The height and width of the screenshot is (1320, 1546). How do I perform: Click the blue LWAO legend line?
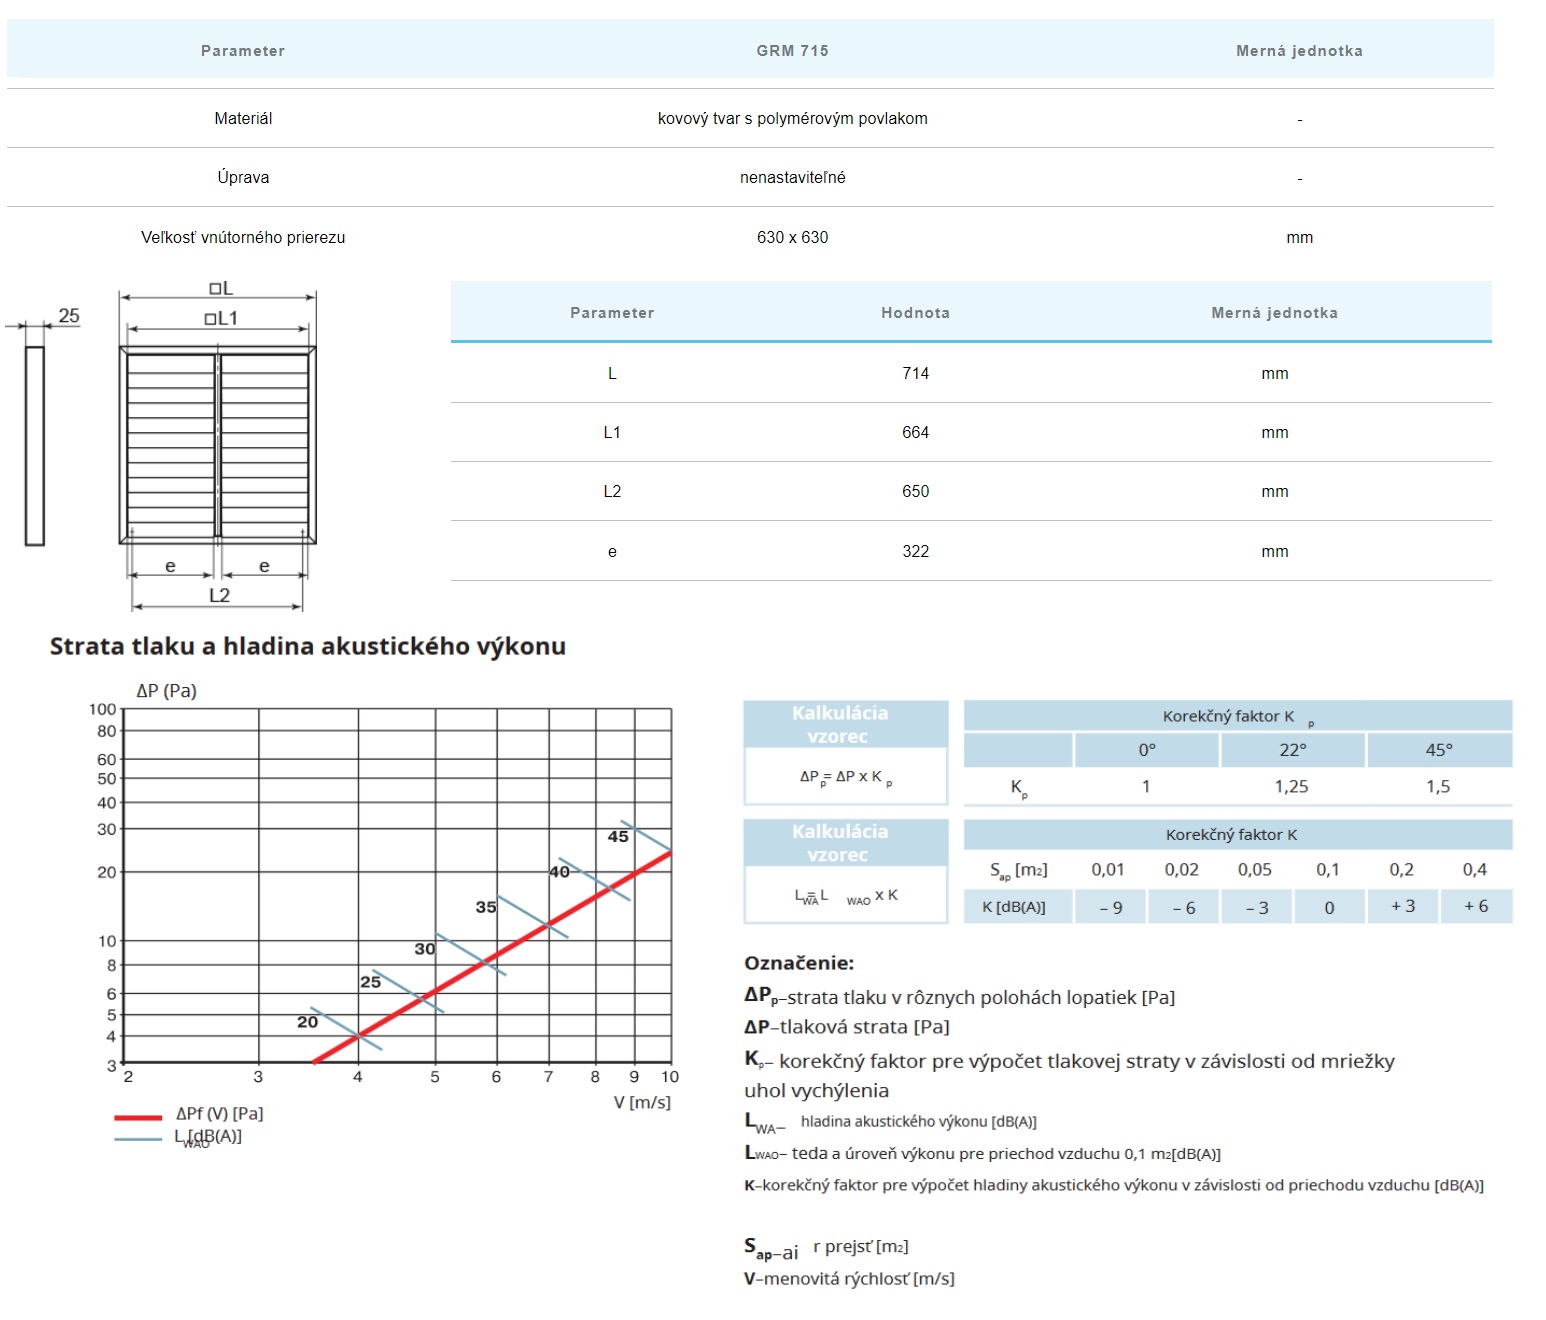[138, 1139]
